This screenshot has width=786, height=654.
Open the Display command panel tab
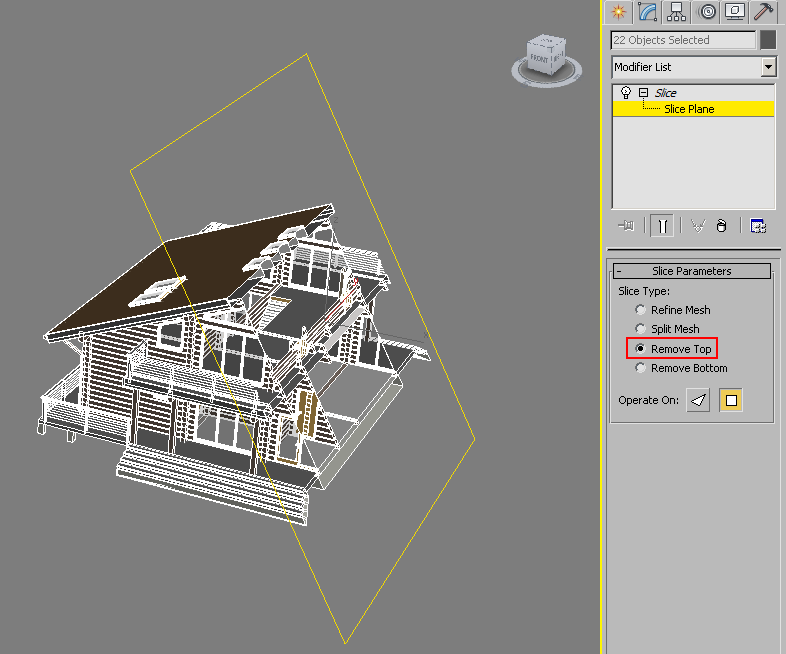(734, 12)
